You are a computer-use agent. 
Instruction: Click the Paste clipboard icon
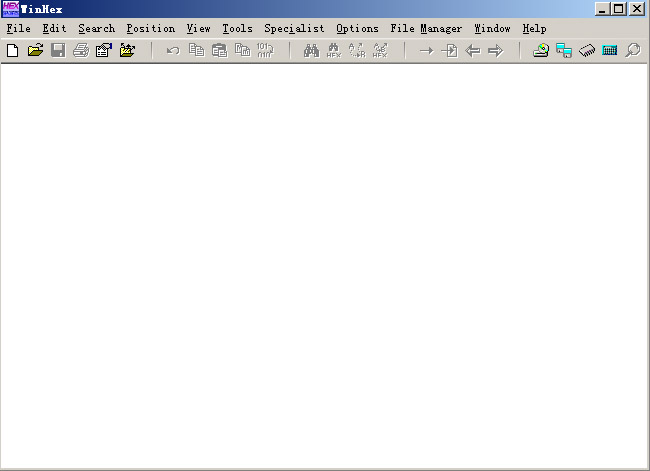(x=220, y=51)
